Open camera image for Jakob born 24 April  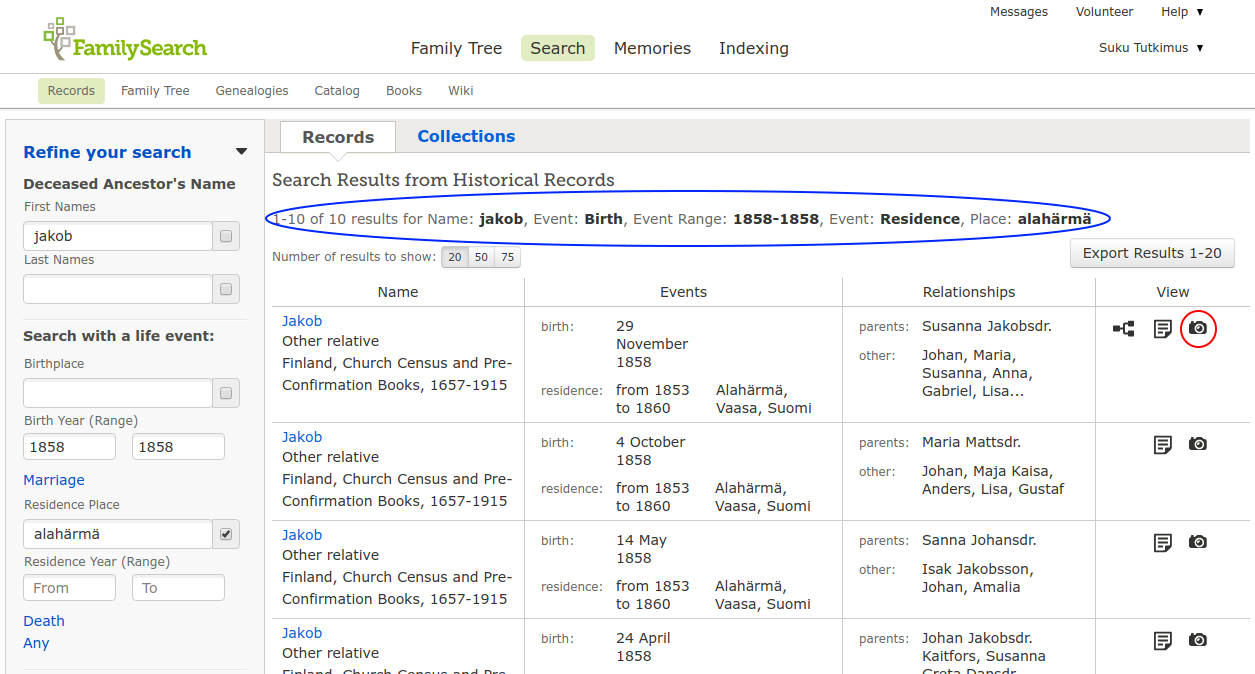pyautogui.click(x=1198, y=640)
